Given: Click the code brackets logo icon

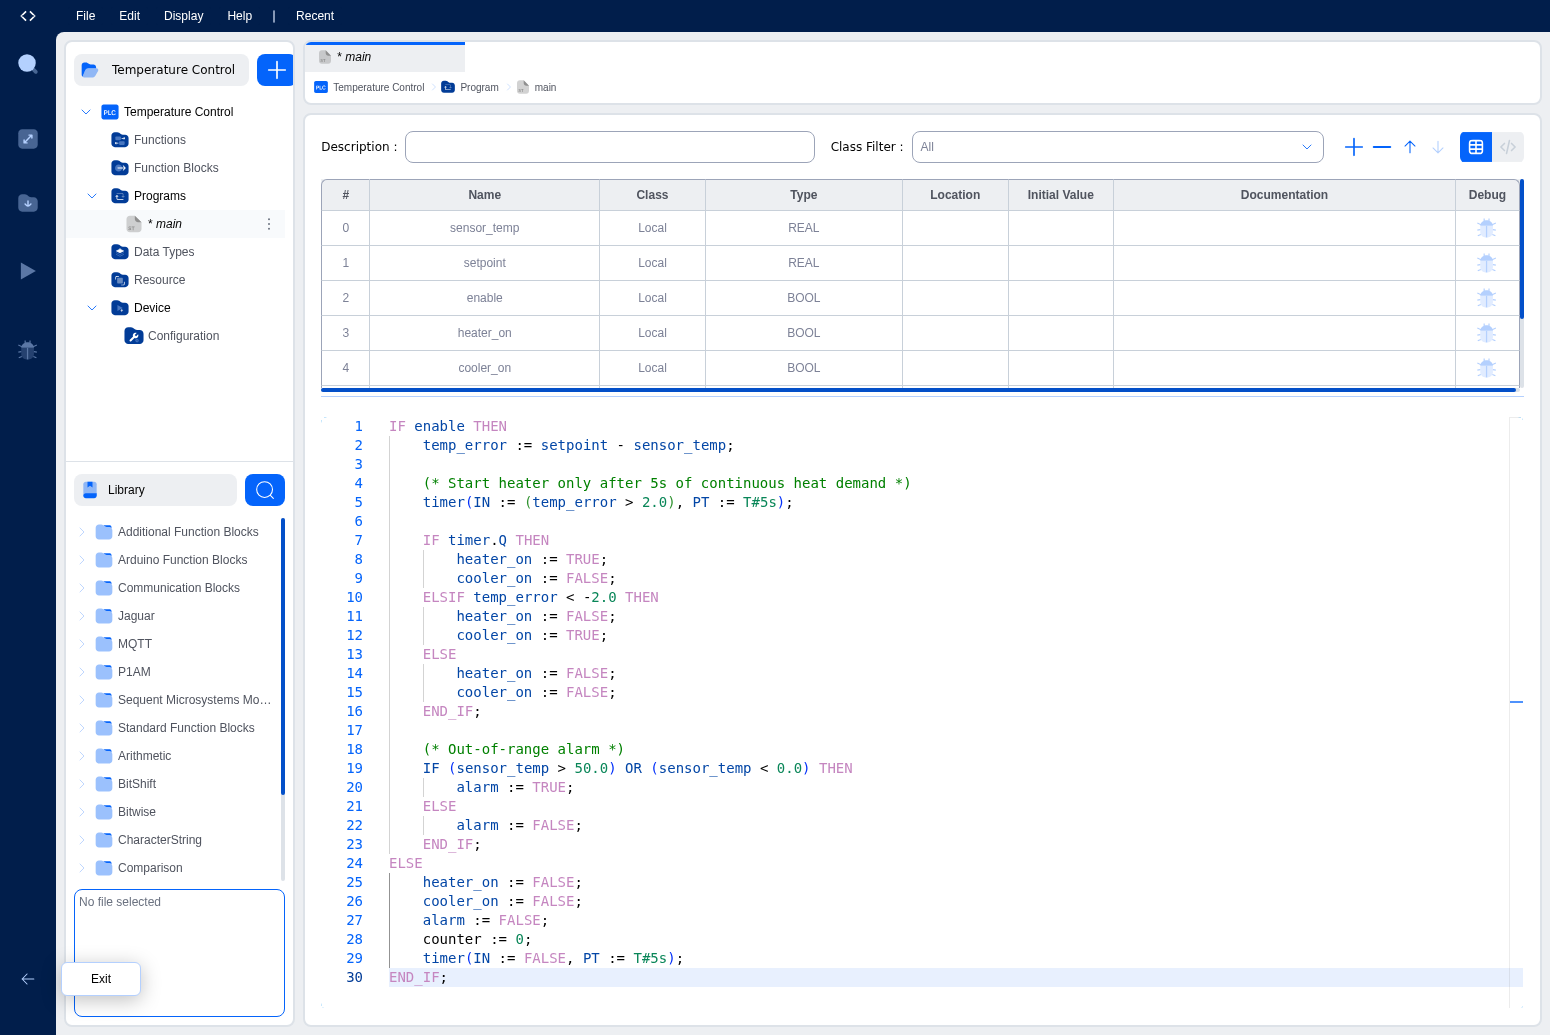Looking at the screenshot, I should [28, 16].
